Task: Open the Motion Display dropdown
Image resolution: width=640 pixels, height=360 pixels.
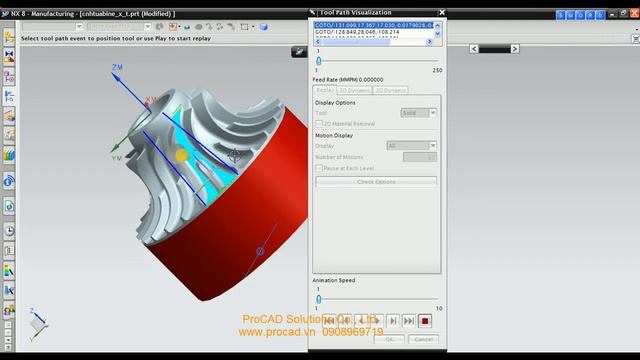Action: pyautogui.click(x=433, y=146)
